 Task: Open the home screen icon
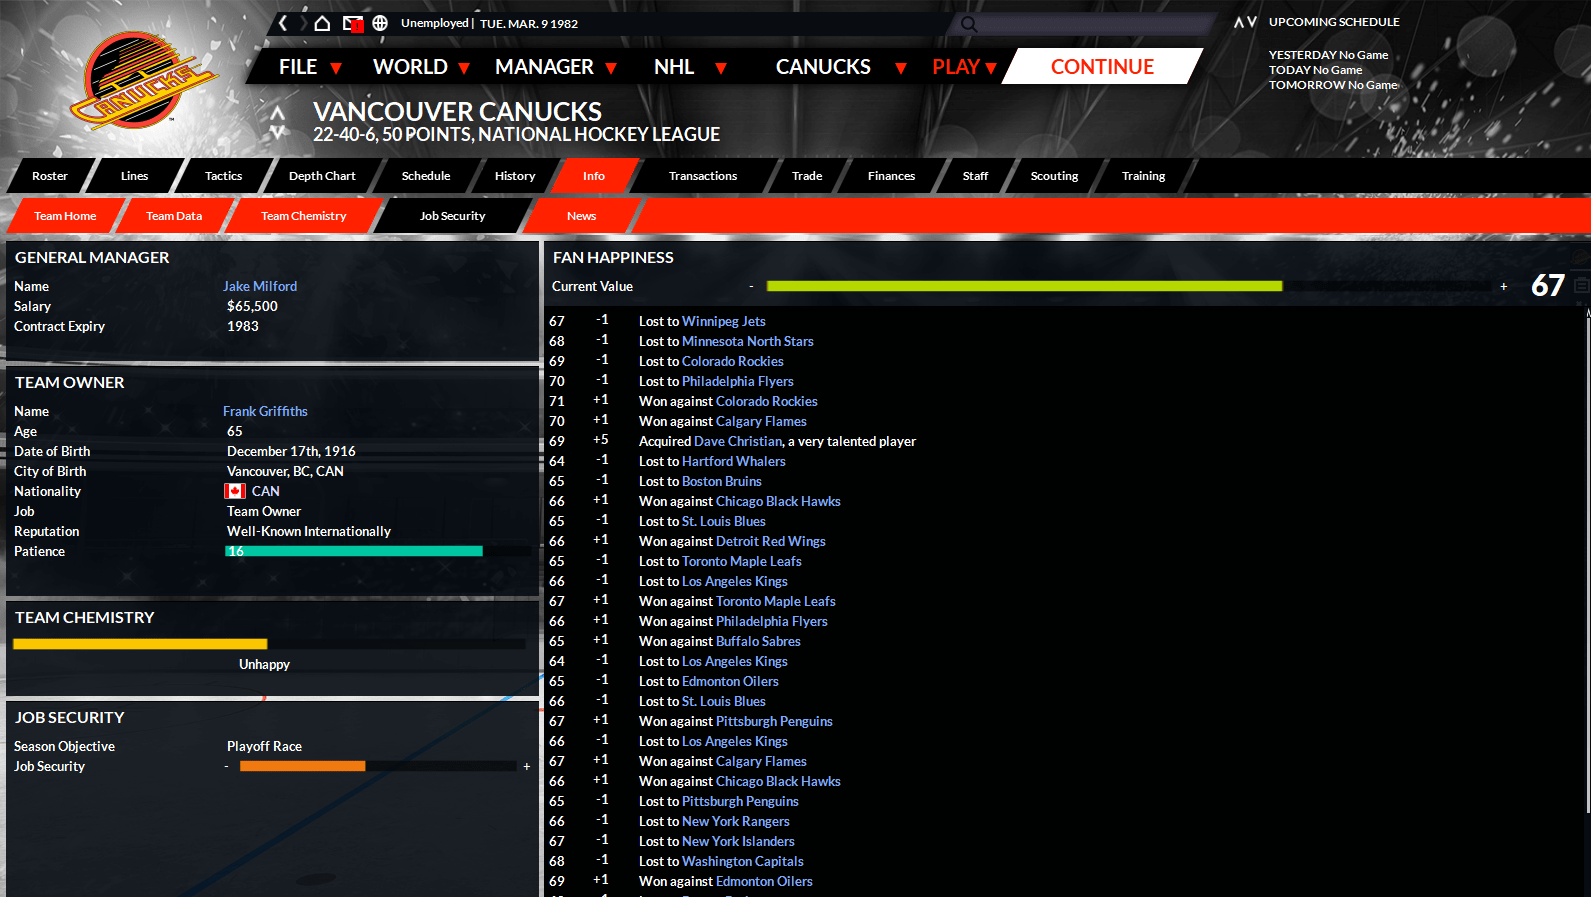click(322, 23)
